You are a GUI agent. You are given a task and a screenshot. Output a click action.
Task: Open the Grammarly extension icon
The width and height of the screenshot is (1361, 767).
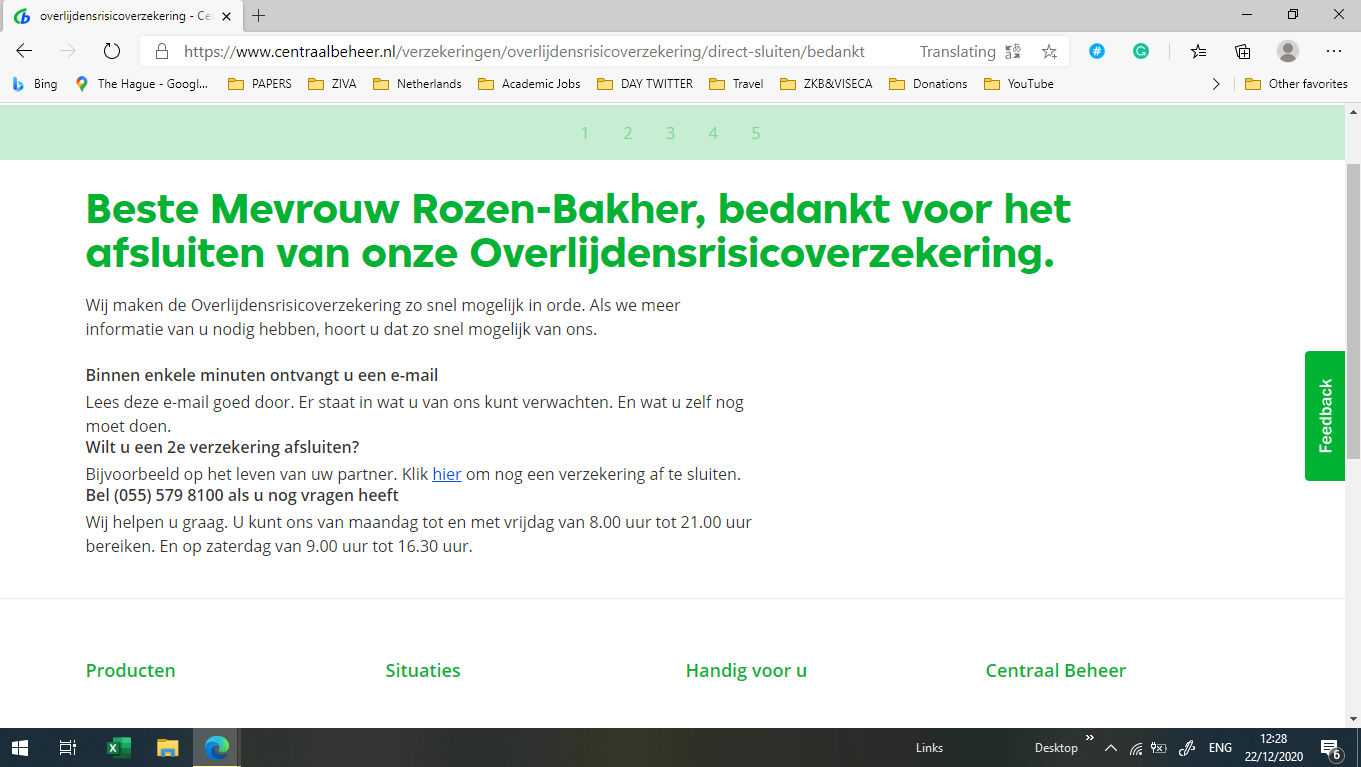tap(1141, 51)
